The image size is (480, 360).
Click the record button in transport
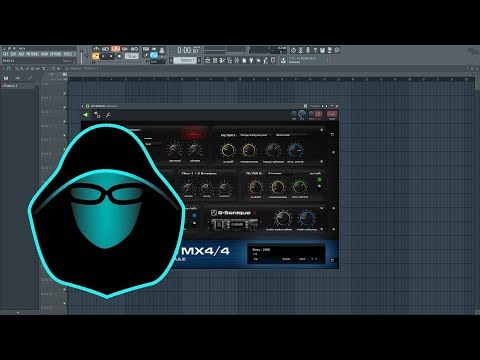(x=119, y=57)
